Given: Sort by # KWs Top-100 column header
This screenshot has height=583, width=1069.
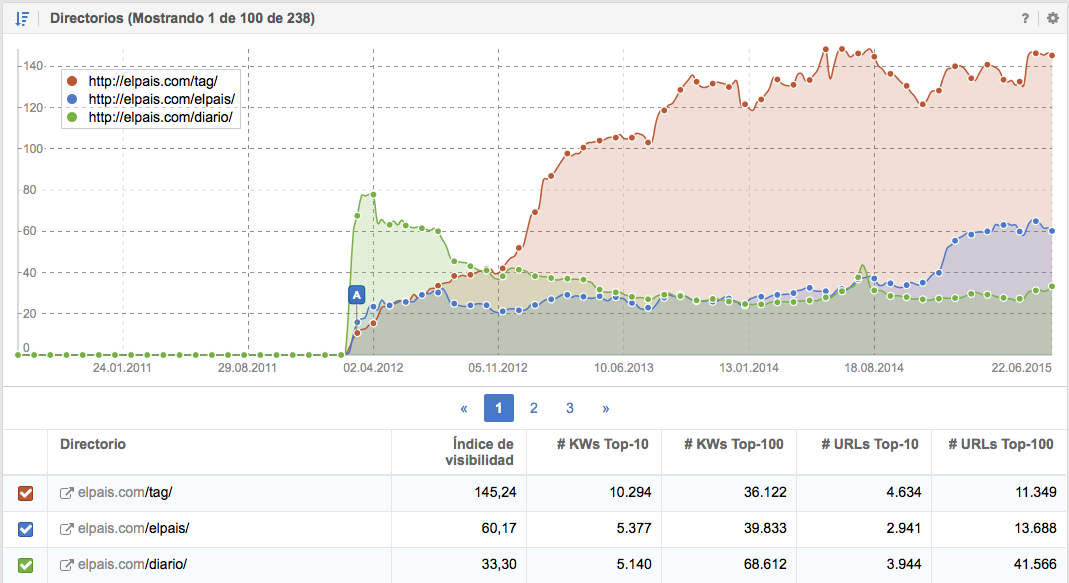Looking at the screenshot, I should 733,444.
